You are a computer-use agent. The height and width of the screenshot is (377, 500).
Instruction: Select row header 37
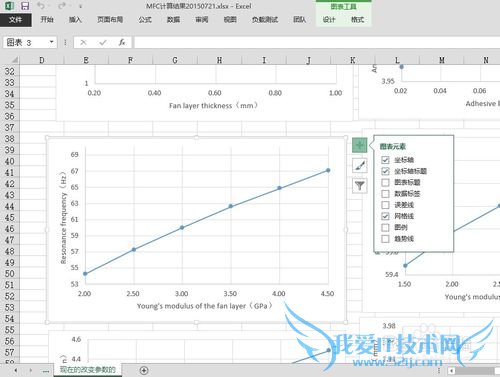[x=10, y=128]
